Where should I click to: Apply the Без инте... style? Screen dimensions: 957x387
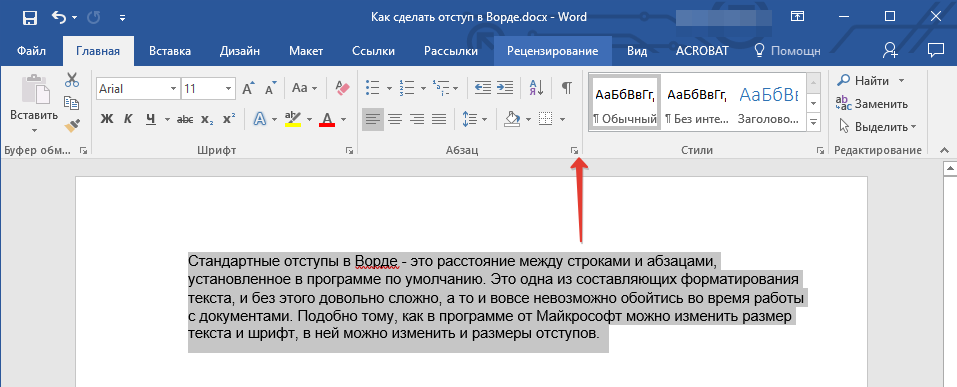coord(696,102)
